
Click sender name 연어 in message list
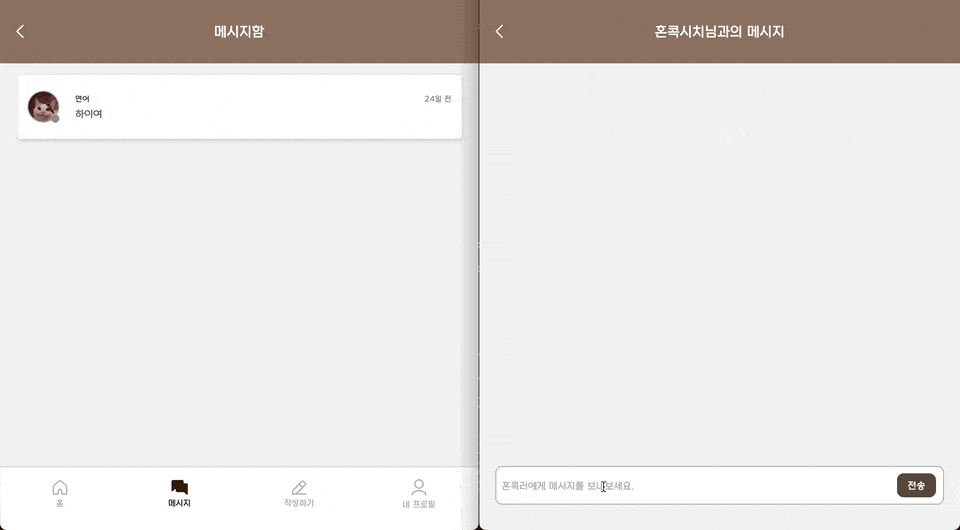(x=82, y=99)
